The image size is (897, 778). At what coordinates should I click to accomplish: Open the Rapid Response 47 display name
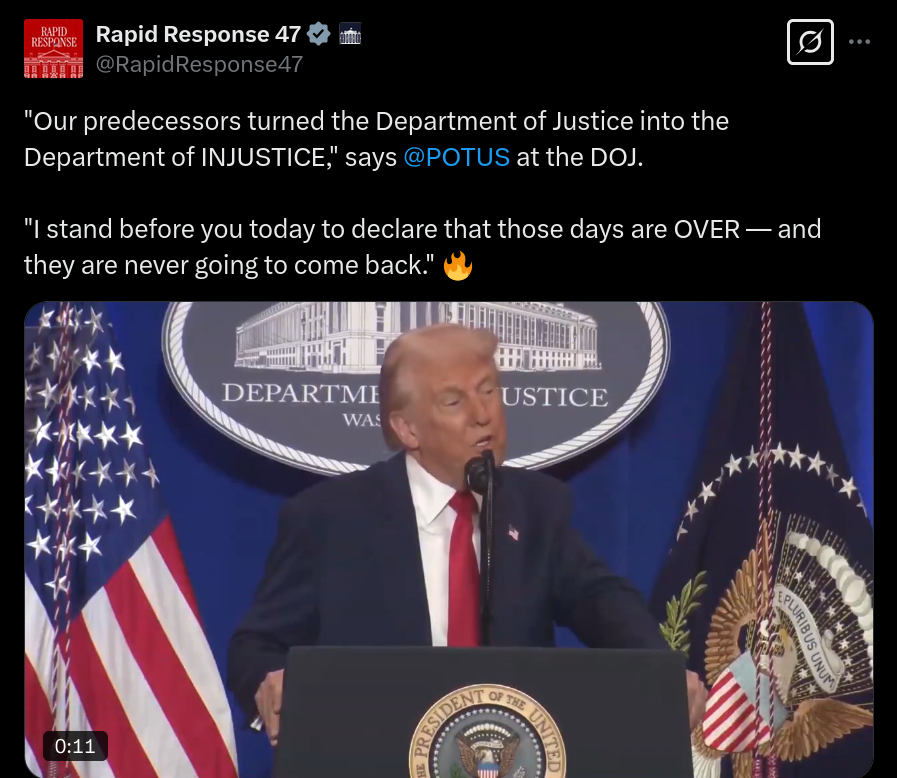point(198,34)
